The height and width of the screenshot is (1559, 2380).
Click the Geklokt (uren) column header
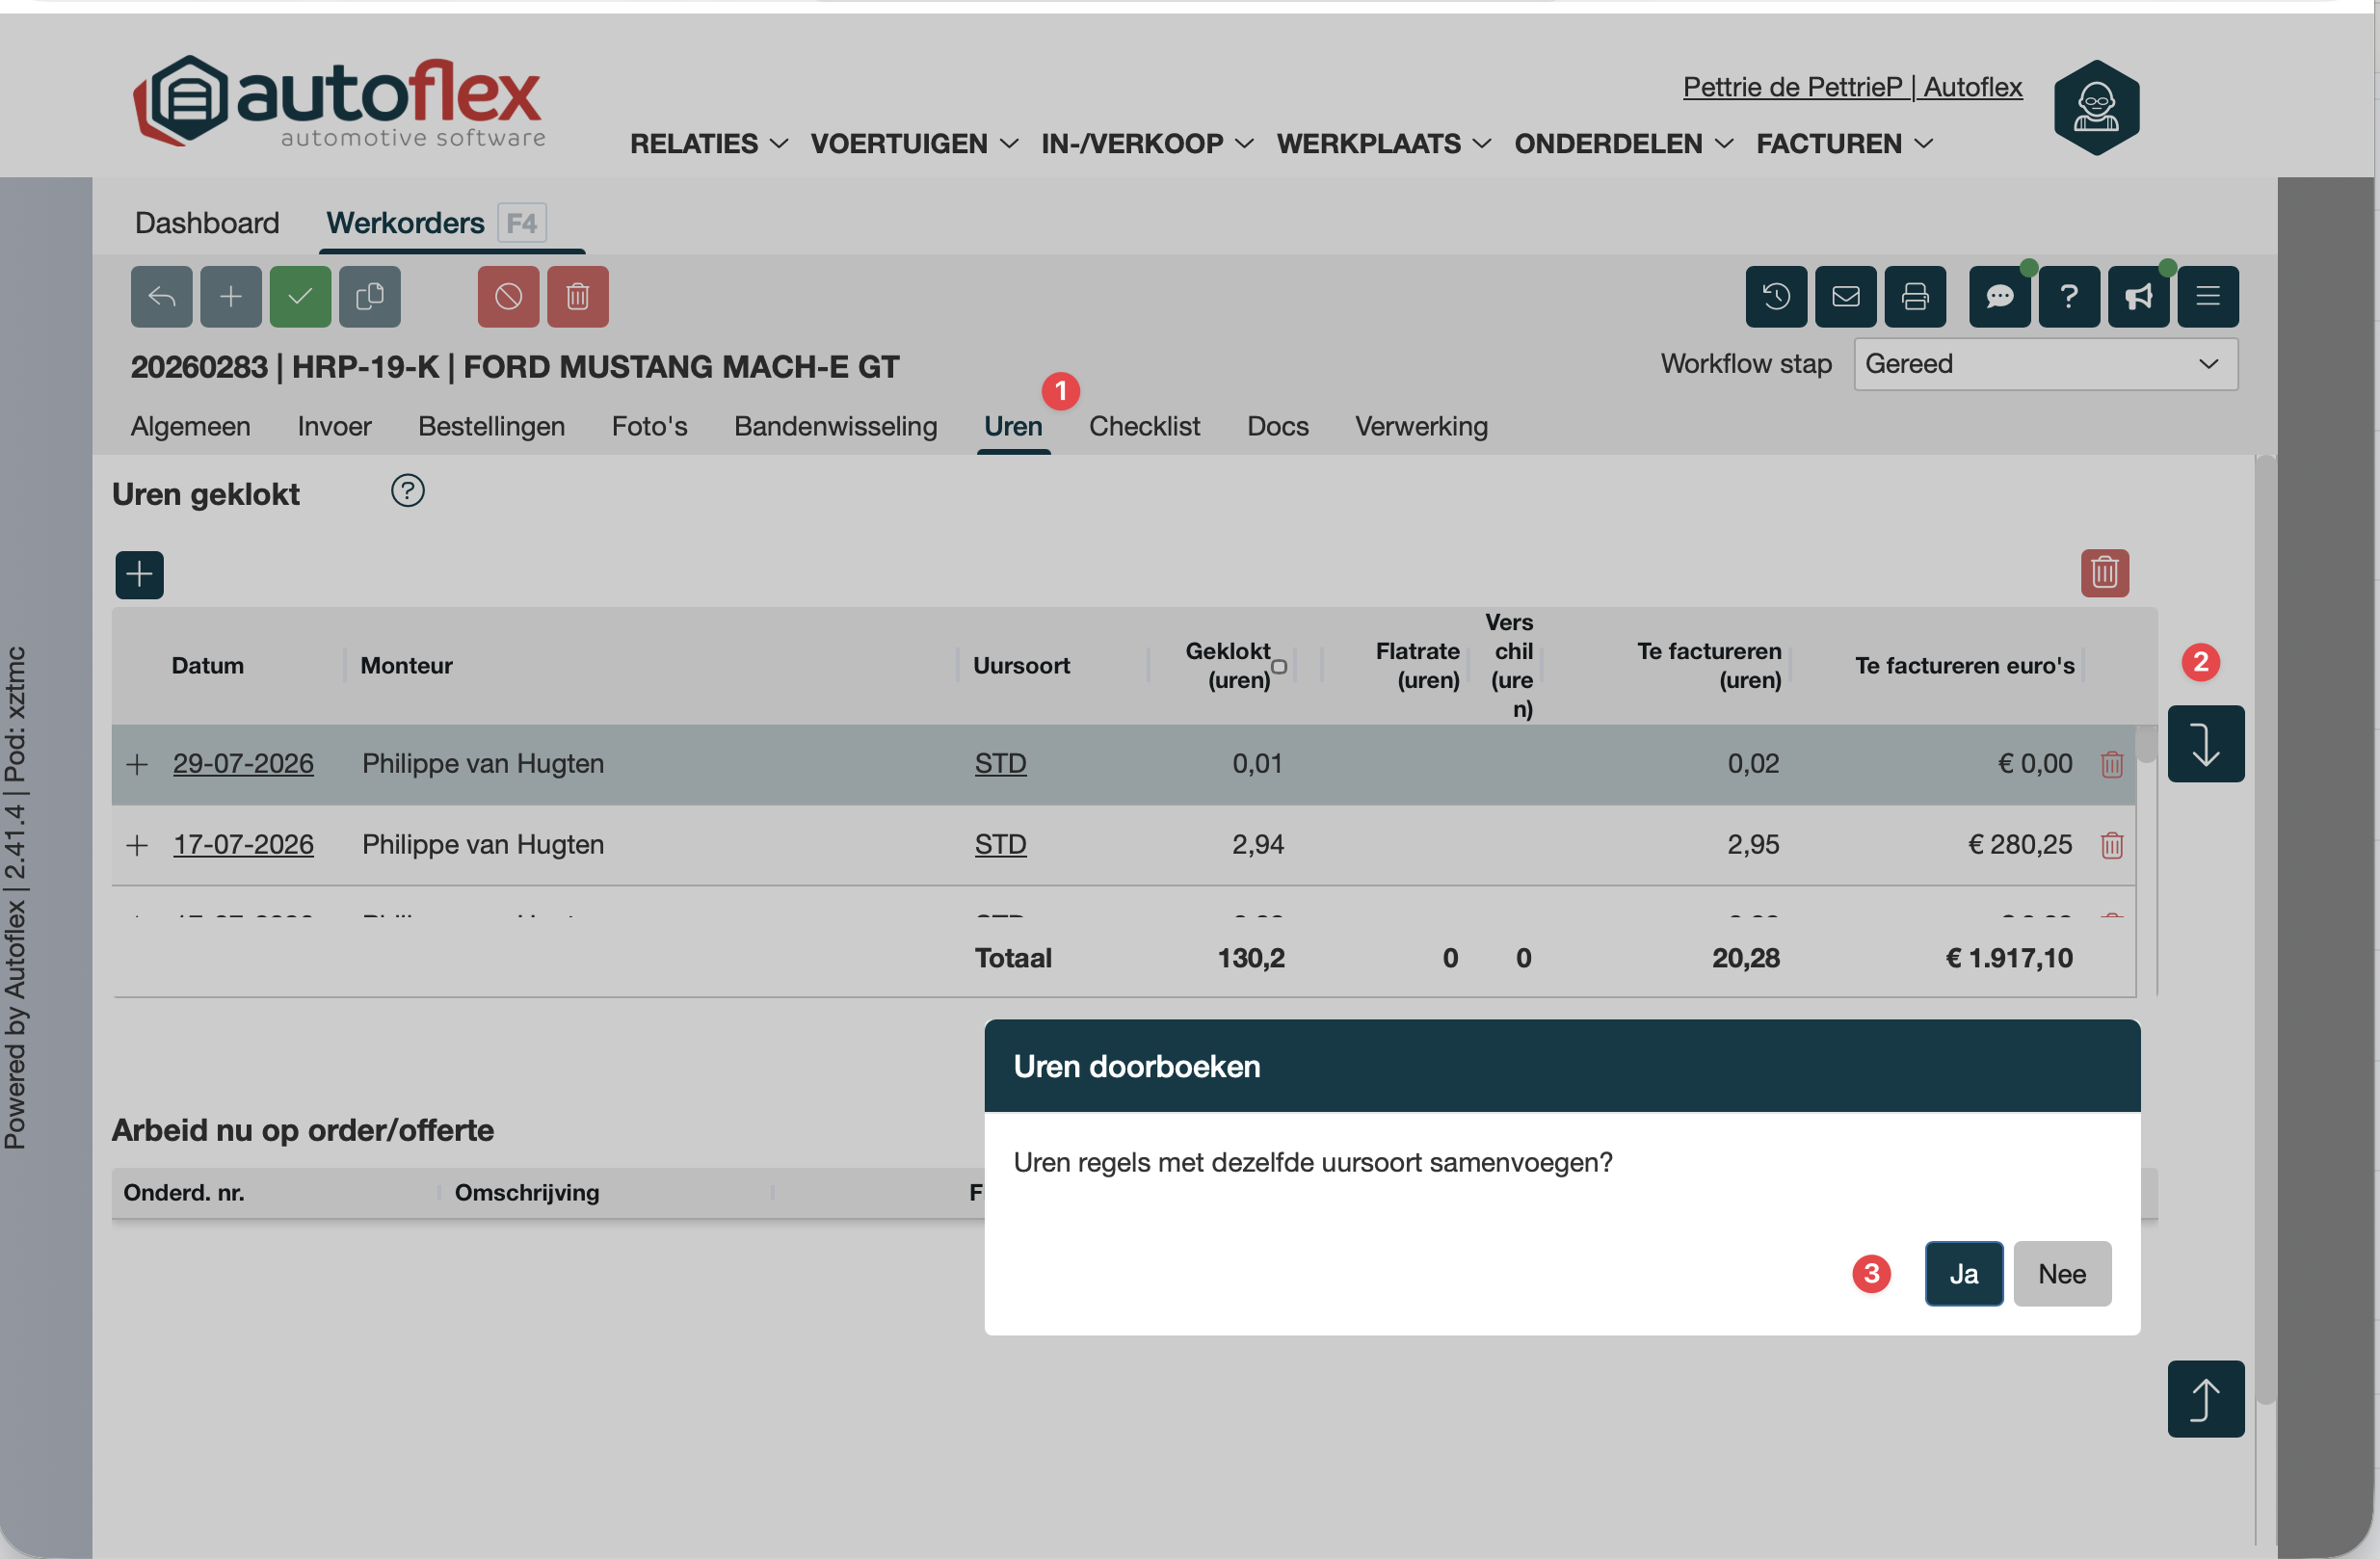[x=1228, y=666]
